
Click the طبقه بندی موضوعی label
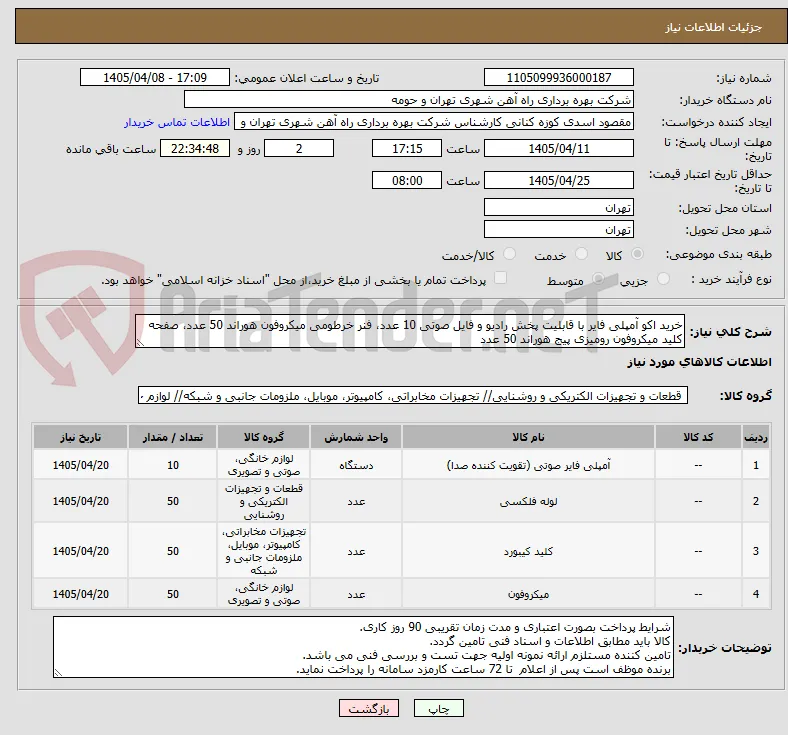coord(719,254)
